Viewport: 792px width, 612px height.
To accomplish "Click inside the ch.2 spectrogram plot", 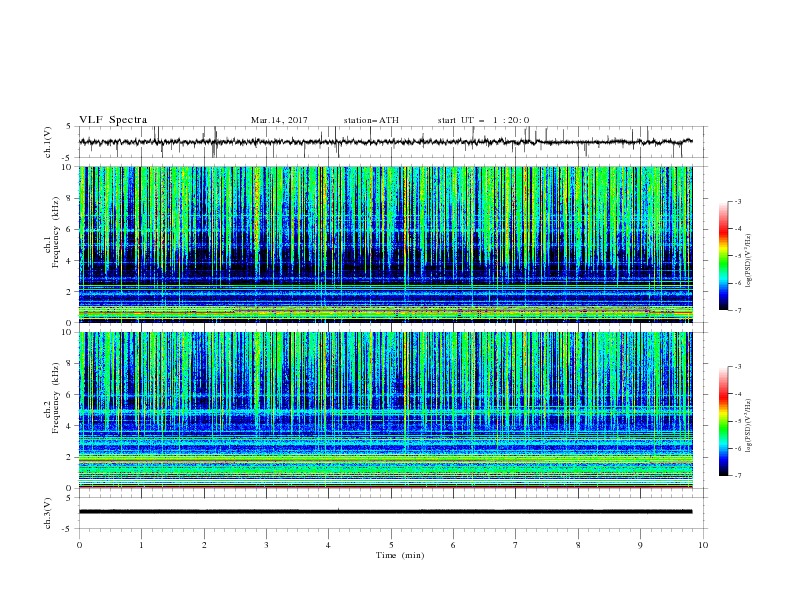I will coord(385,410).
